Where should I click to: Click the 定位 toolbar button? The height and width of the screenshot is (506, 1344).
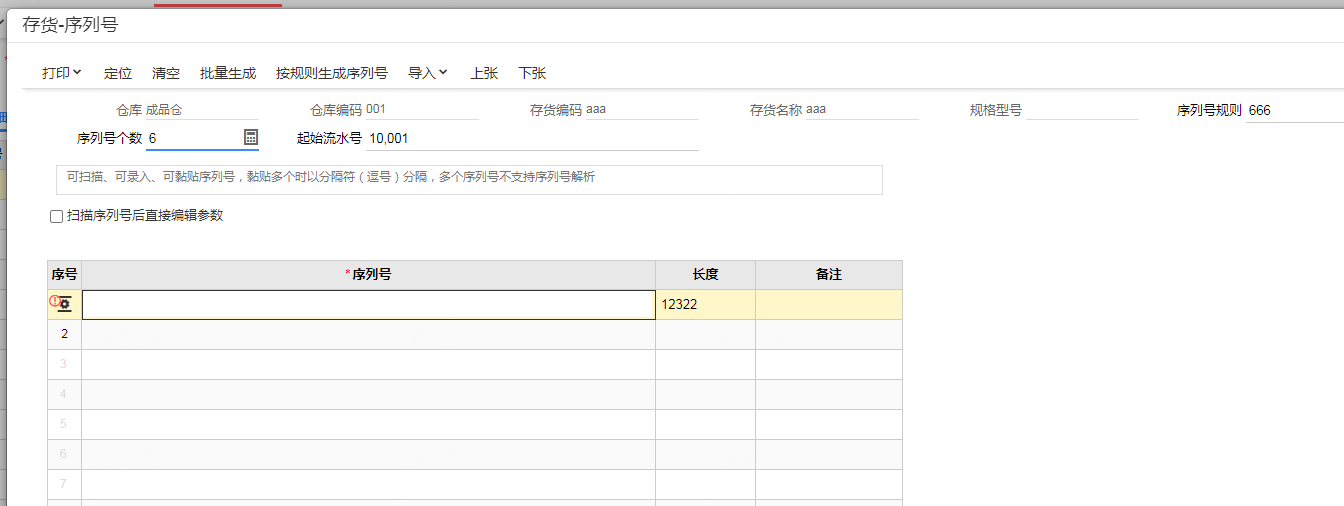tap(118, 73)
